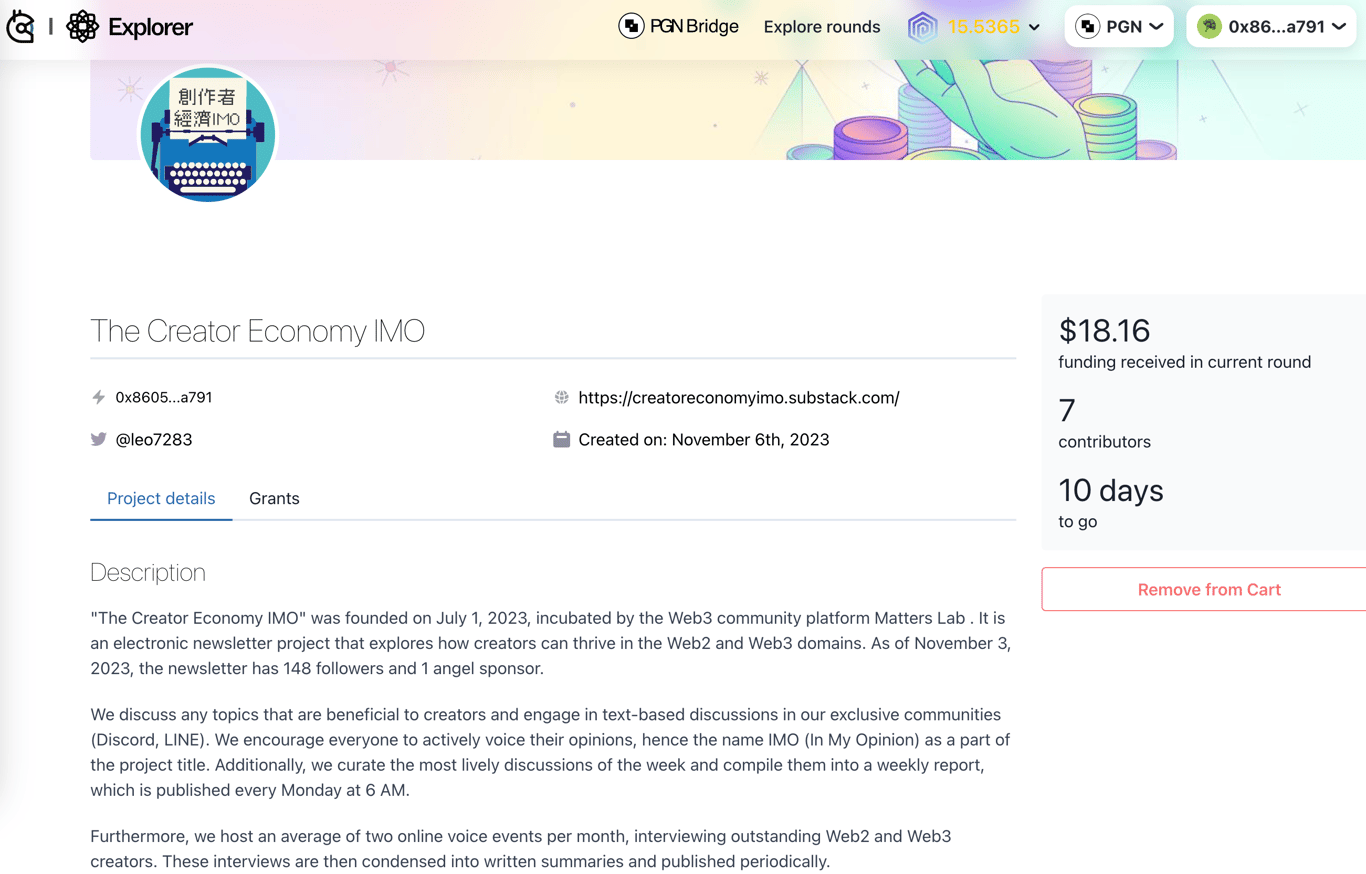Click the Twitter bird icon
The height and width of the screenshot is (874, 1366).
(98, 439)
